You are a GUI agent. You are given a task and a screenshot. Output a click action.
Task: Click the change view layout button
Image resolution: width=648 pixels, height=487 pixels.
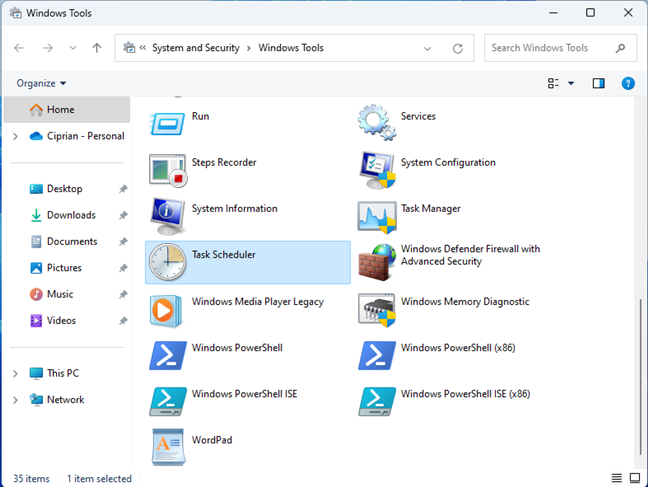tap(553, 83)
